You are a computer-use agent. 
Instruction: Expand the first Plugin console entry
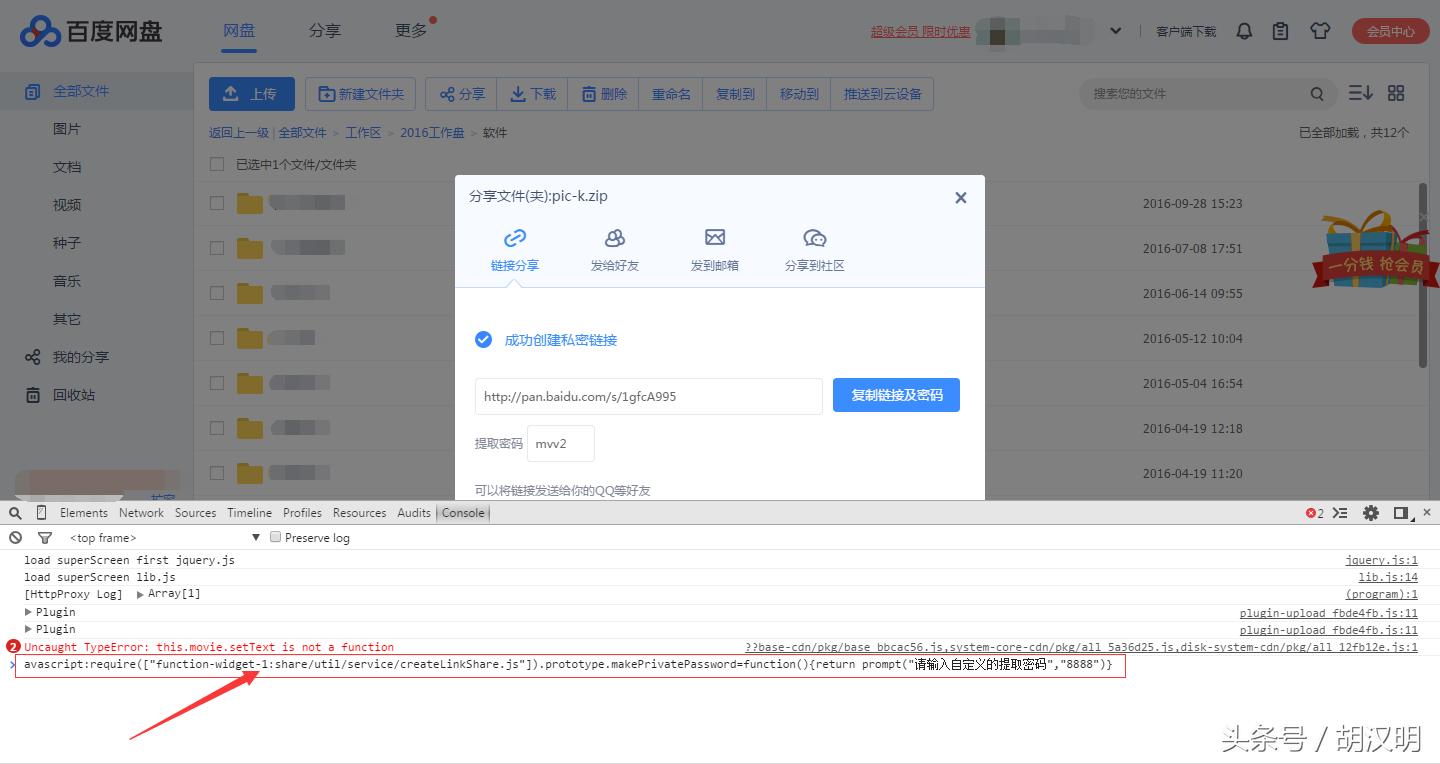pos(30,611)
